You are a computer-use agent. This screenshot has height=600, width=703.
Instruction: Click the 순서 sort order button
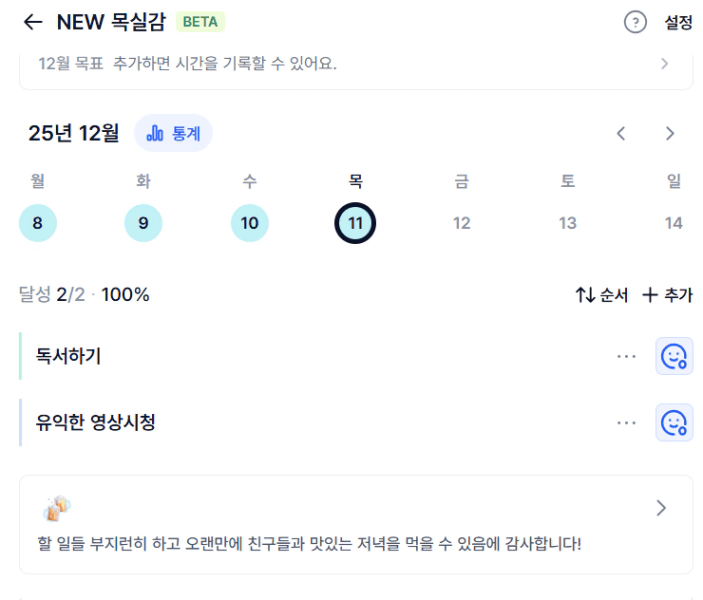pyautogui.click(x=601, y=295)
